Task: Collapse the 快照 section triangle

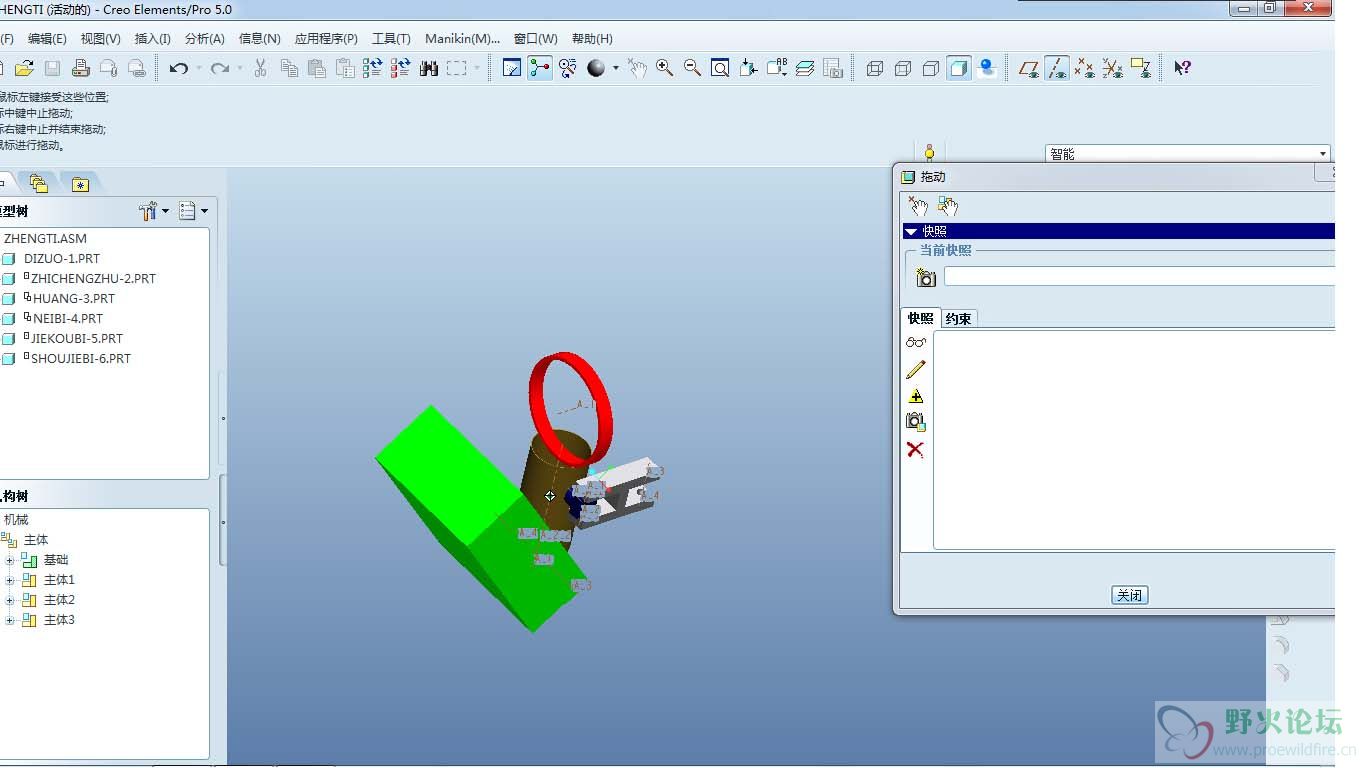Action: pyautogui.click(x=910, y=231)
